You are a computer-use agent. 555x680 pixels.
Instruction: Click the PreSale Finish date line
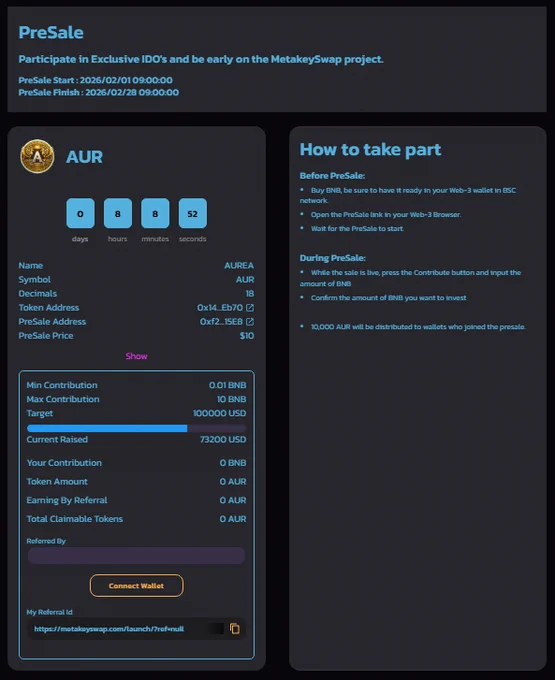pos(98,92)
